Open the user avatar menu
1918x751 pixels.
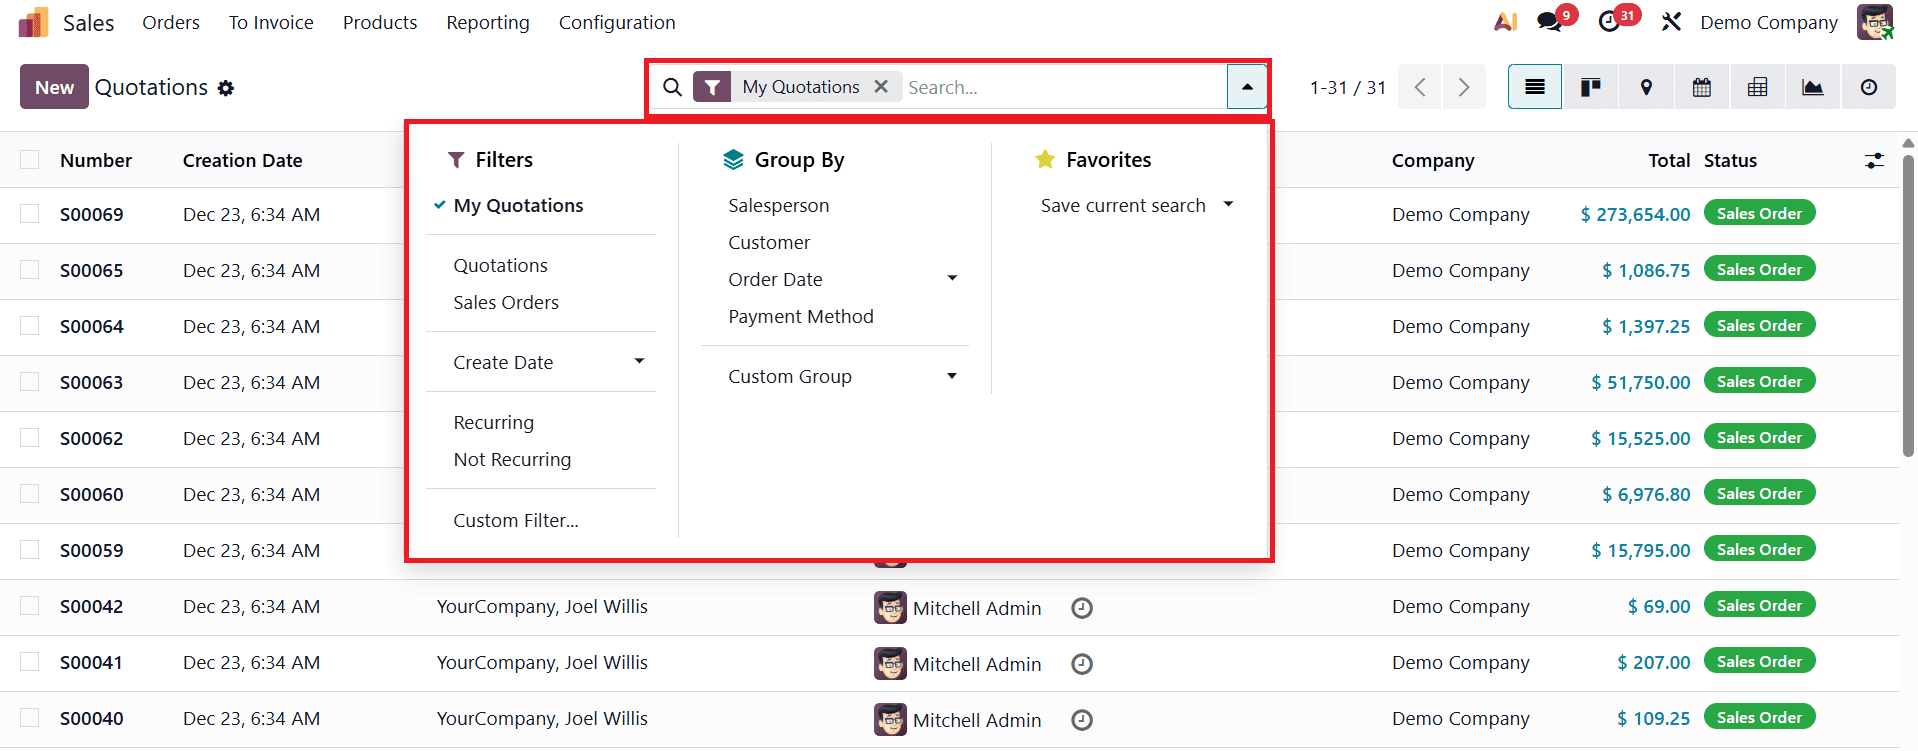point(1875,22)
